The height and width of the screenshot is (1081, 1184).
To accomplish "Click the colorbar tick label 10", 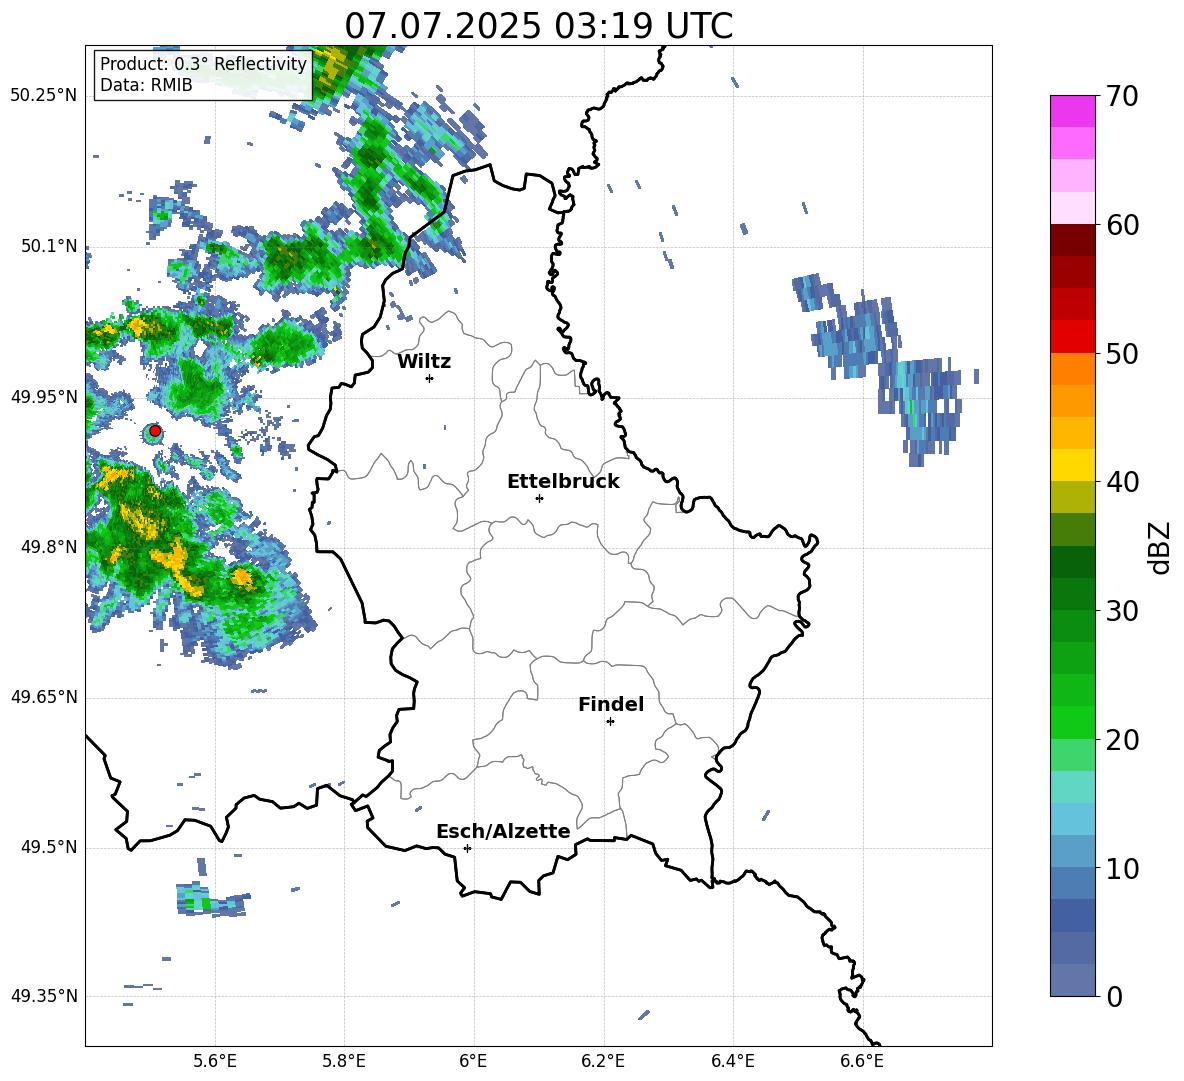I will click(1122, 869).
